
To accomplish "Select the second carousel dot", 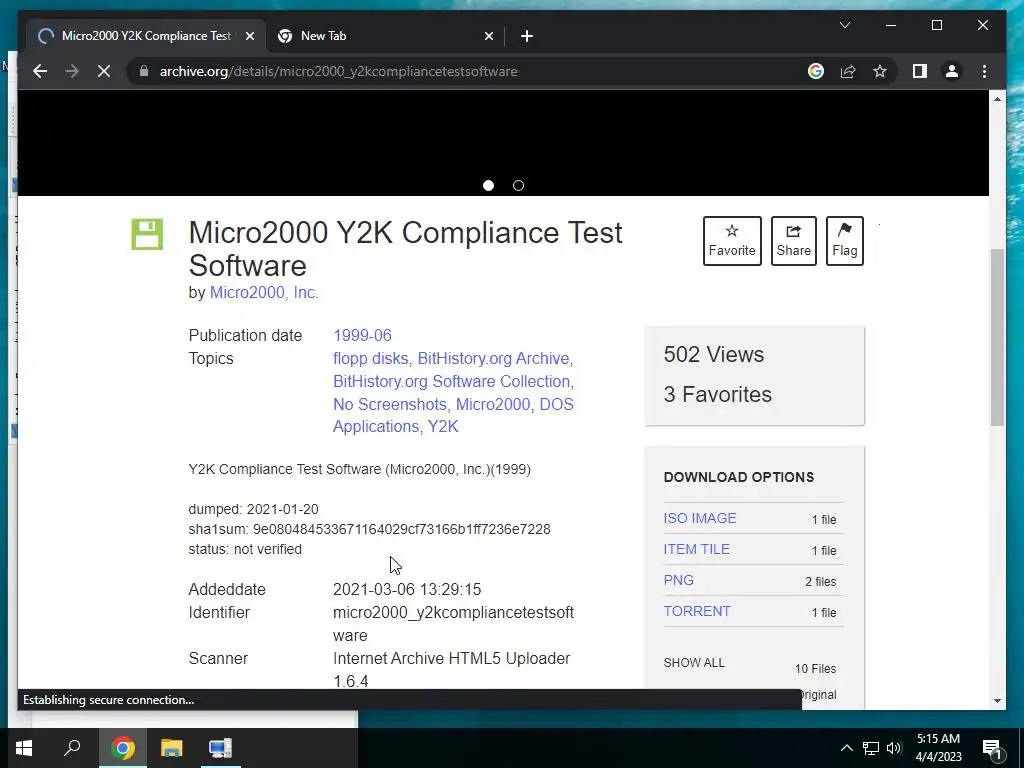I will (519, 185).
